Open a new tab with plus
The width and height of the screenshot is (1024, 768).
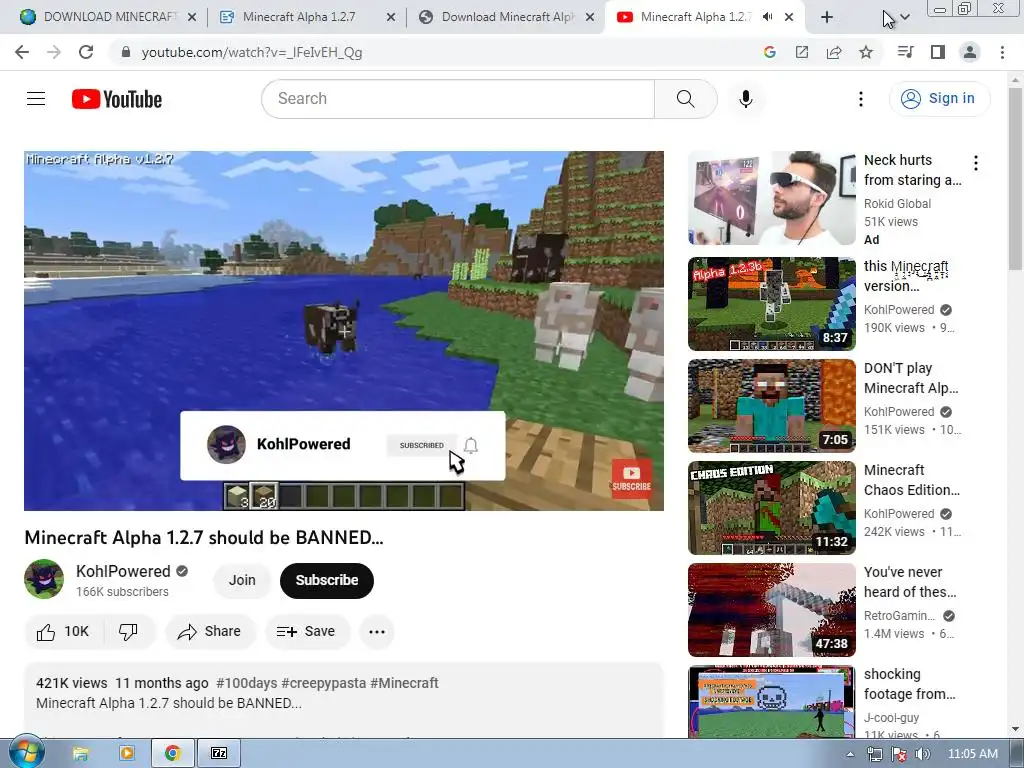click(827, 17)
